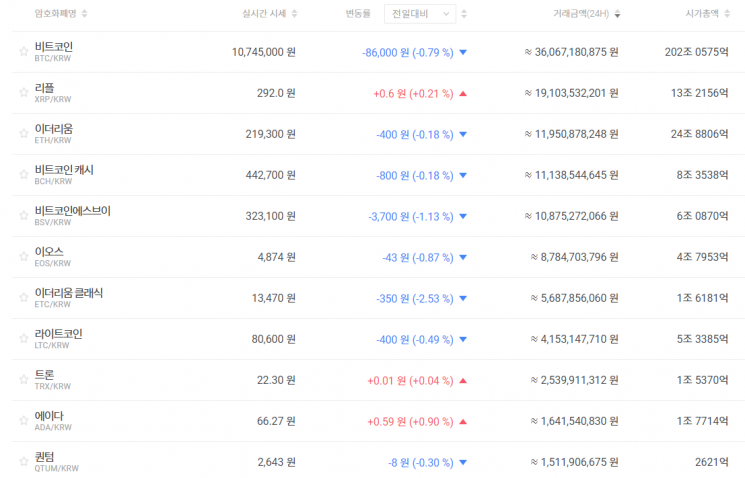Open the 비트코인에스브이 coin link

tap(73, 211)
